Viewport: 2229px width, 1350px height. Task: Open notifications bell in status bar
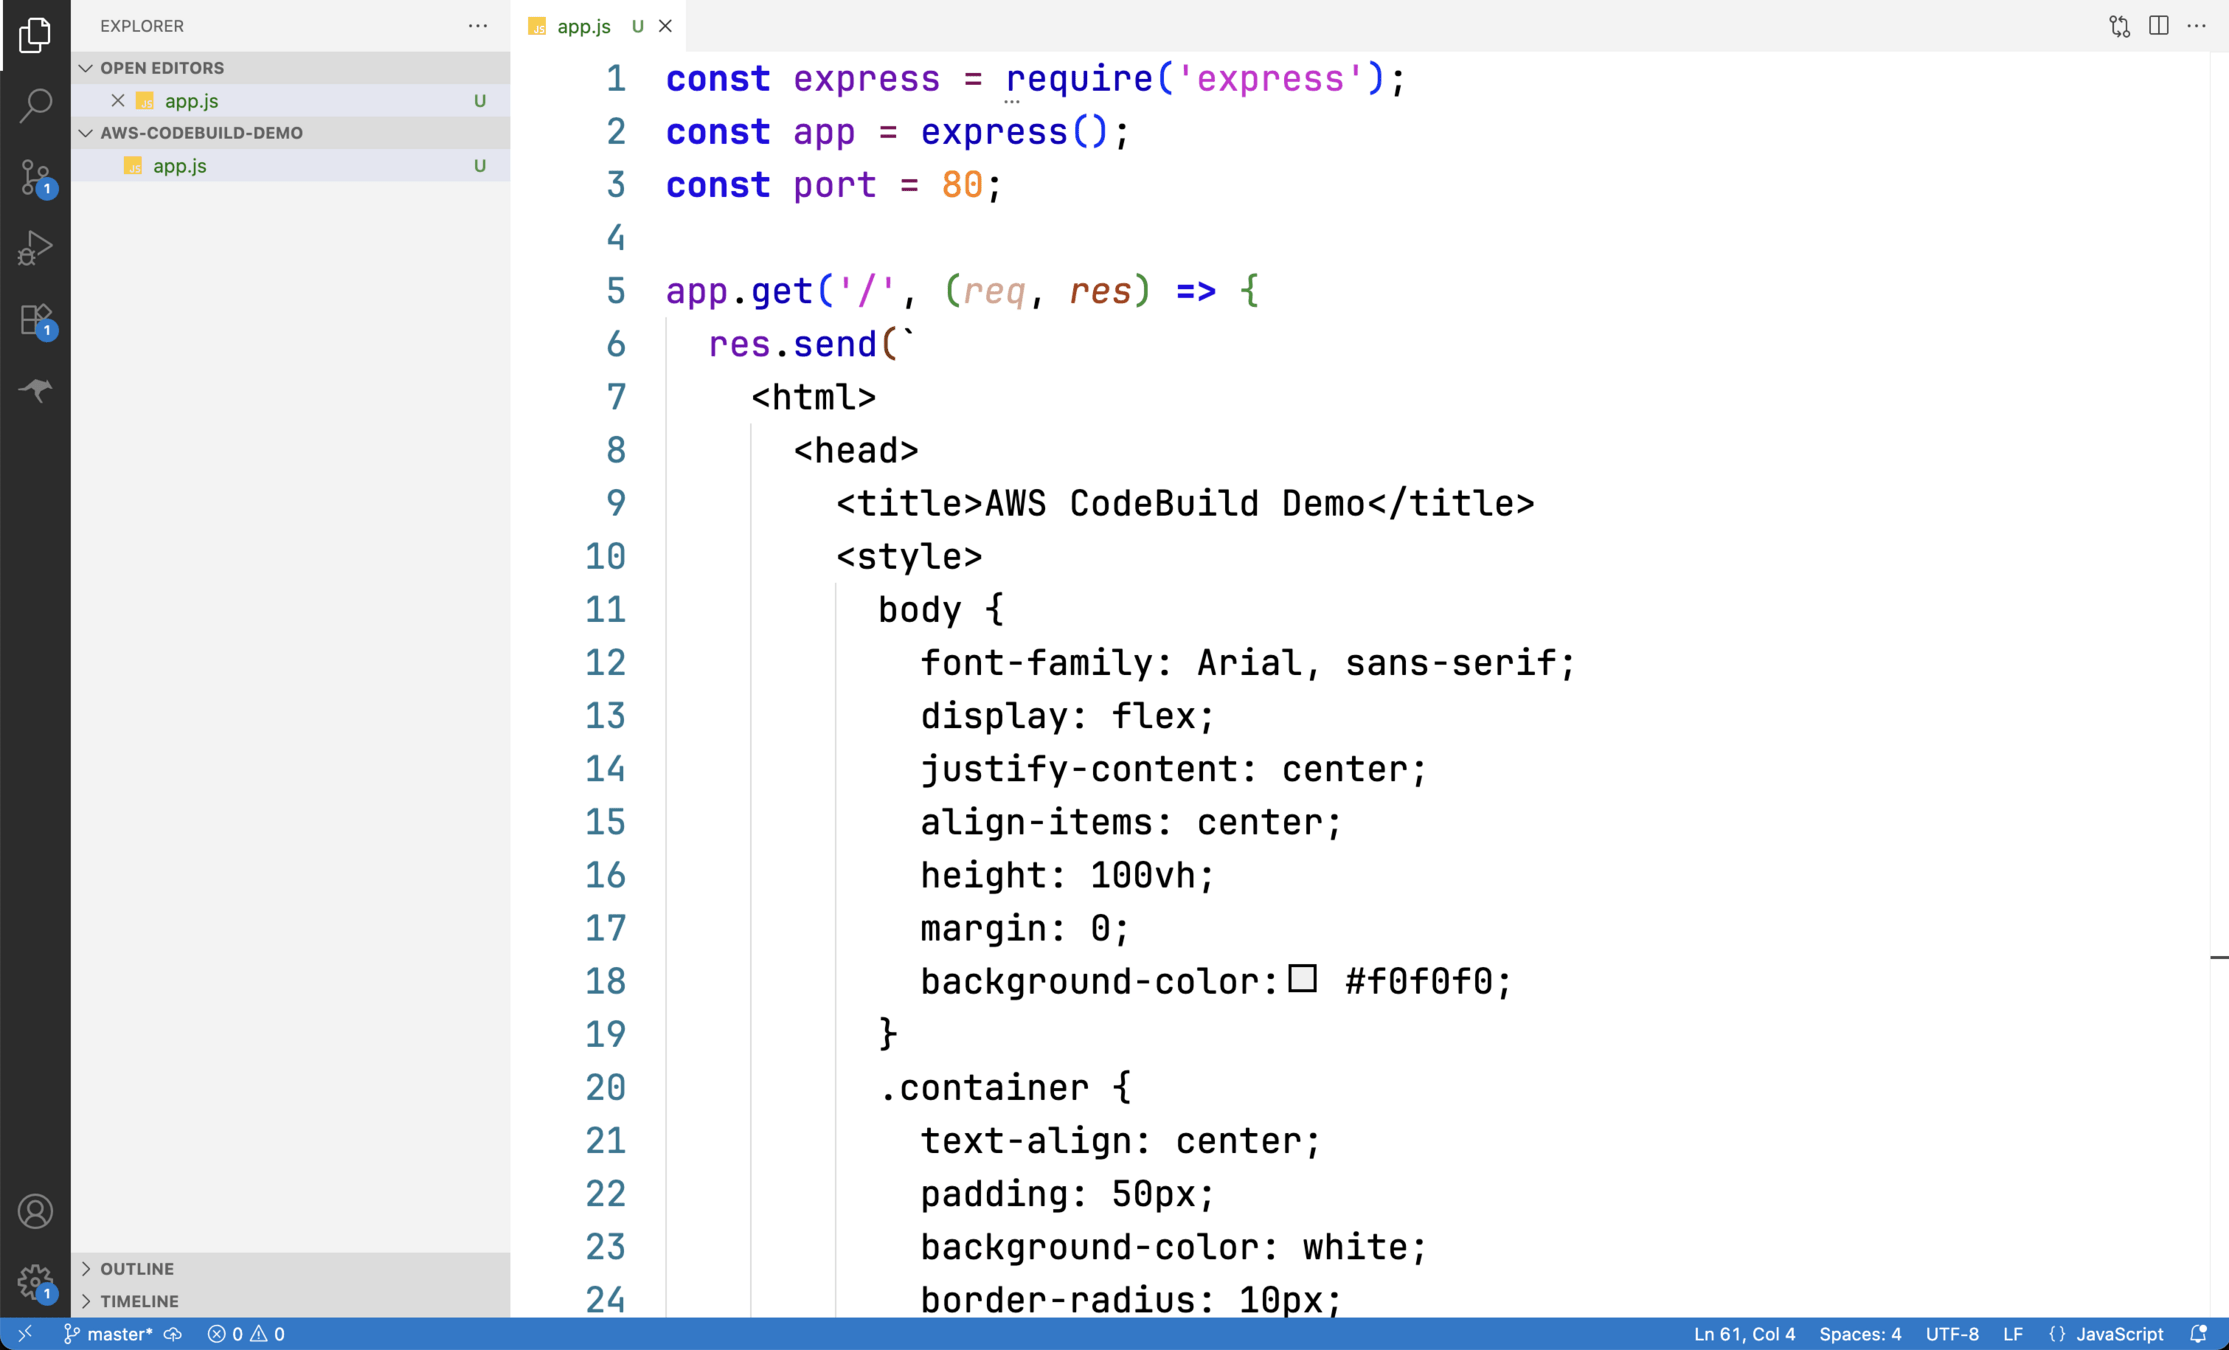click(2197, 1334)
